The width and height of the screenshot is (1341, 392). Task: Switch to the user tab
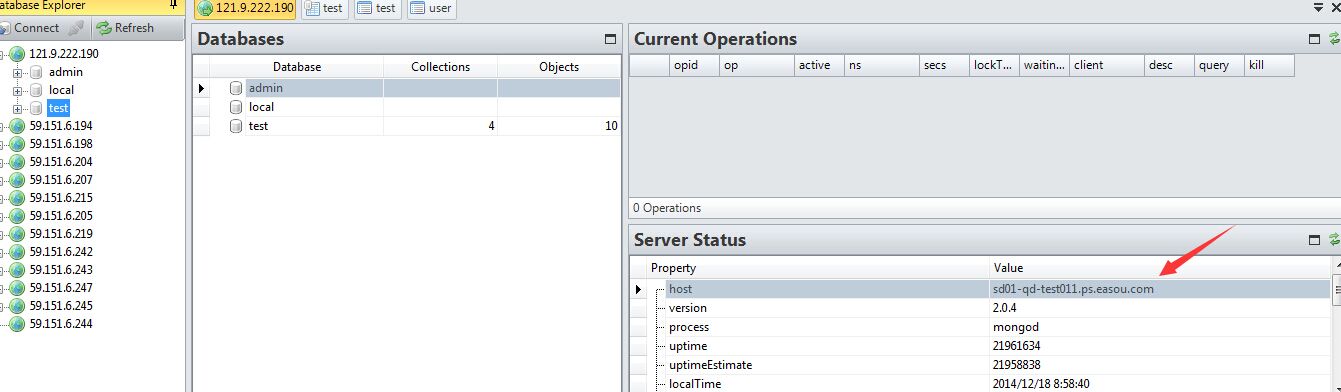coord(431,9)
